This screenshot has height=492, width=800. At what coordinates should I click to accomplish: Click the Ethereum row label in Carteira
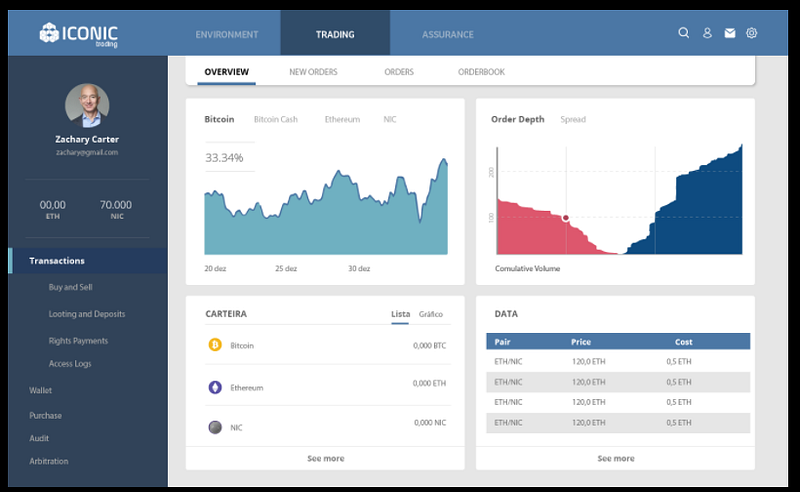[247, 388]
